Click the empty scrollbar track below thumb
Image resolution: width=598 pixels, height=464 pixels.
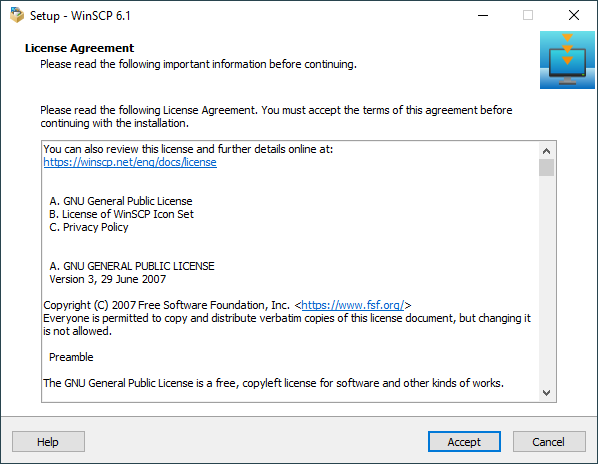pos(547,280)
